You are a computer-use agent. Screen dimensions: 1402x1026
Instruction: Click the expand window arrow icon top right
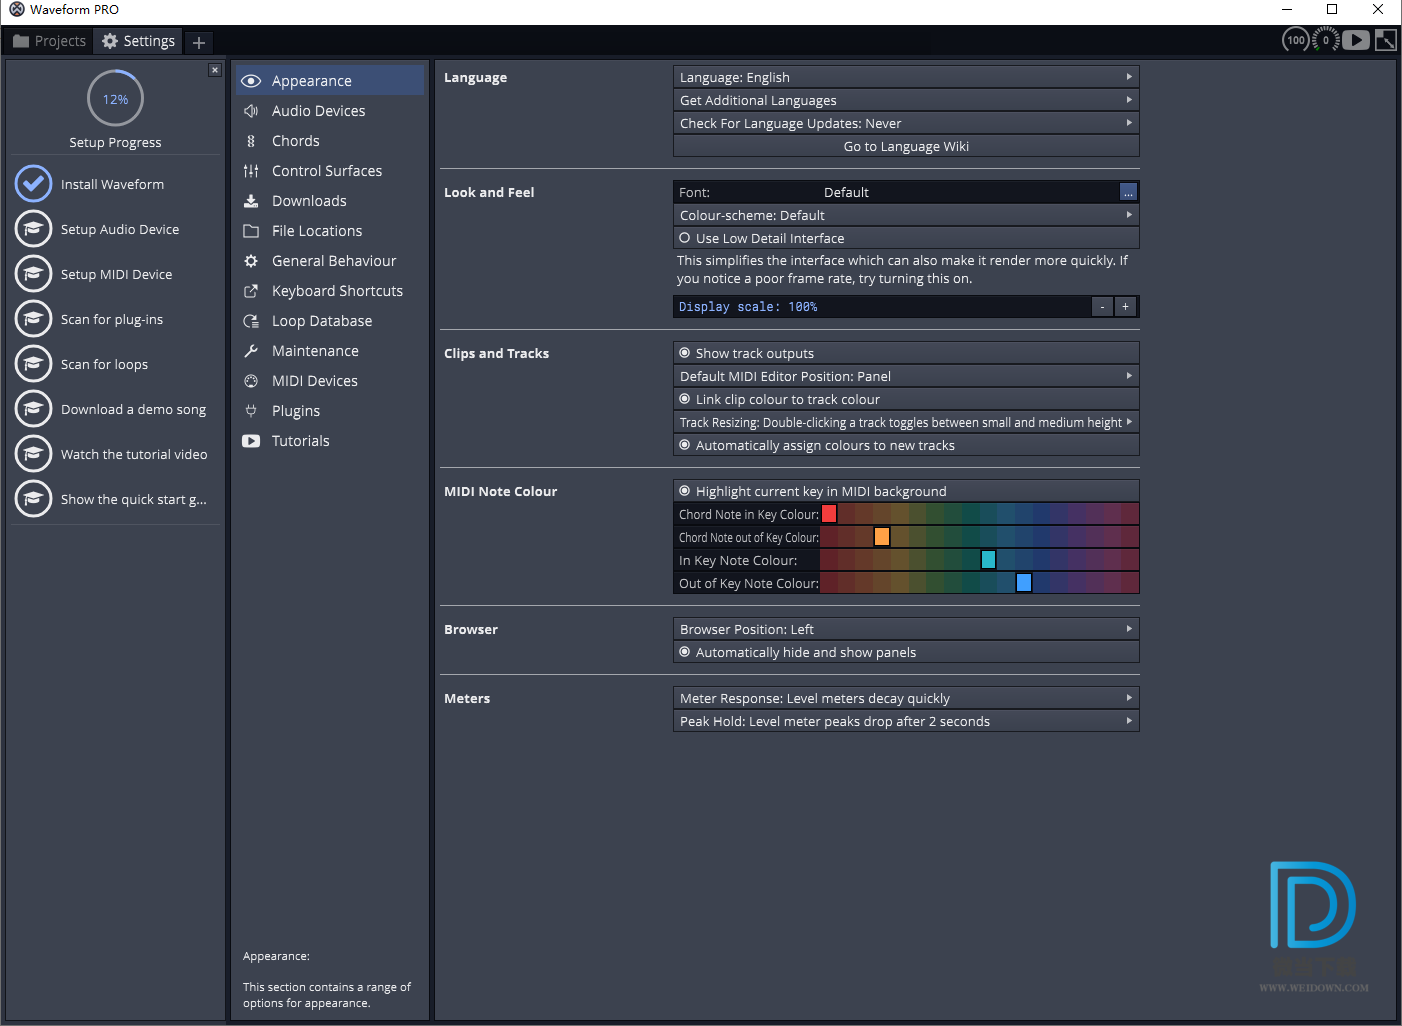pyautogui.click(x=1385, y=40)
